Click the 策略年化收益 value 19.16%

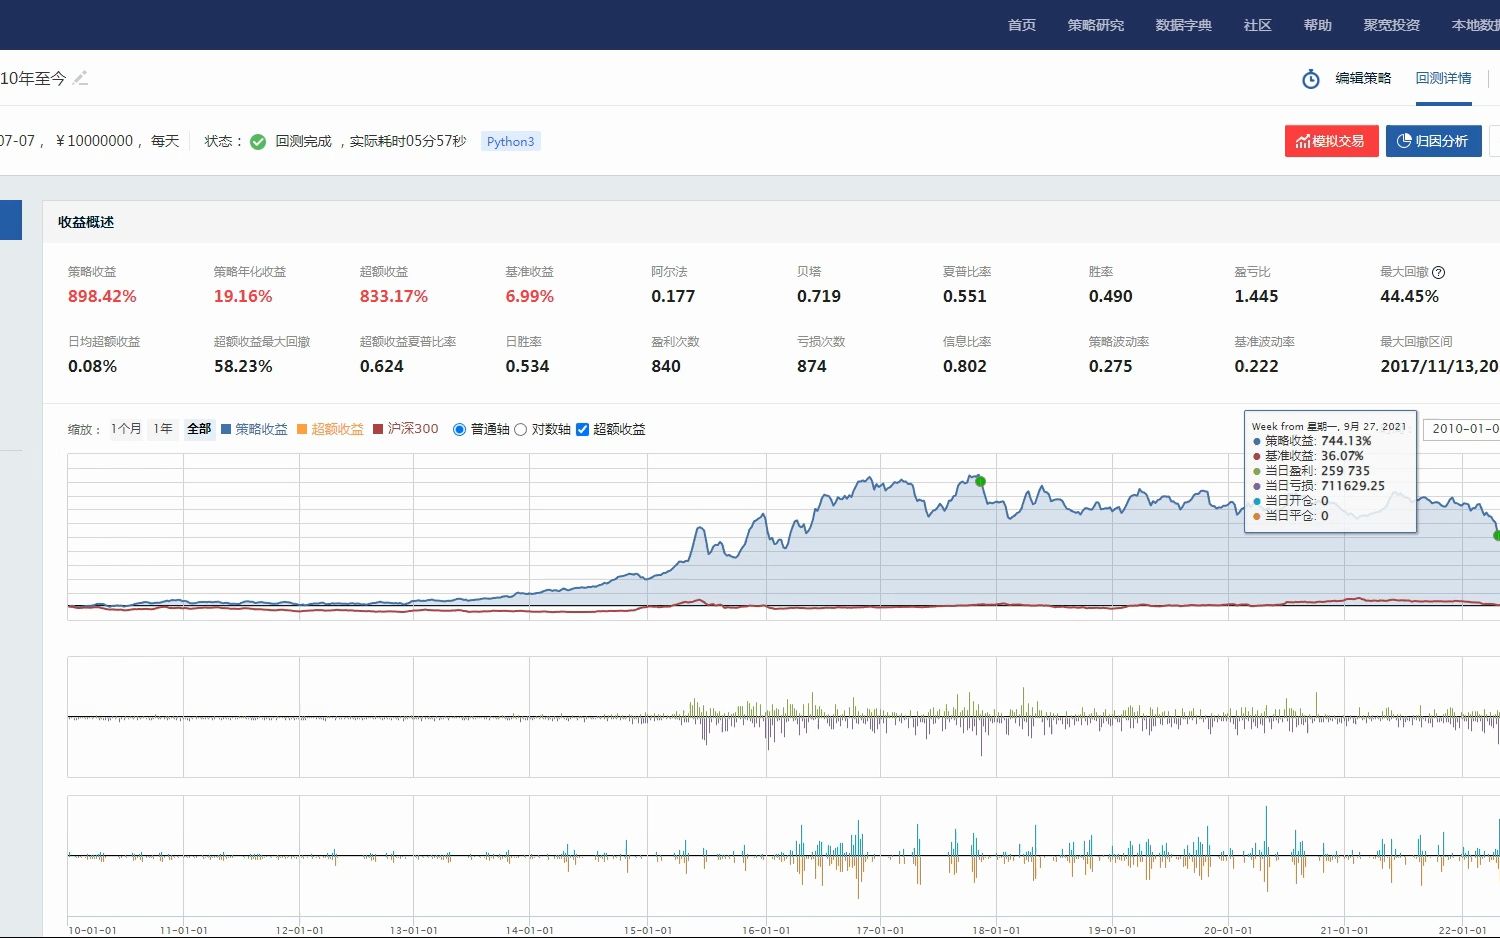[243, 296]
